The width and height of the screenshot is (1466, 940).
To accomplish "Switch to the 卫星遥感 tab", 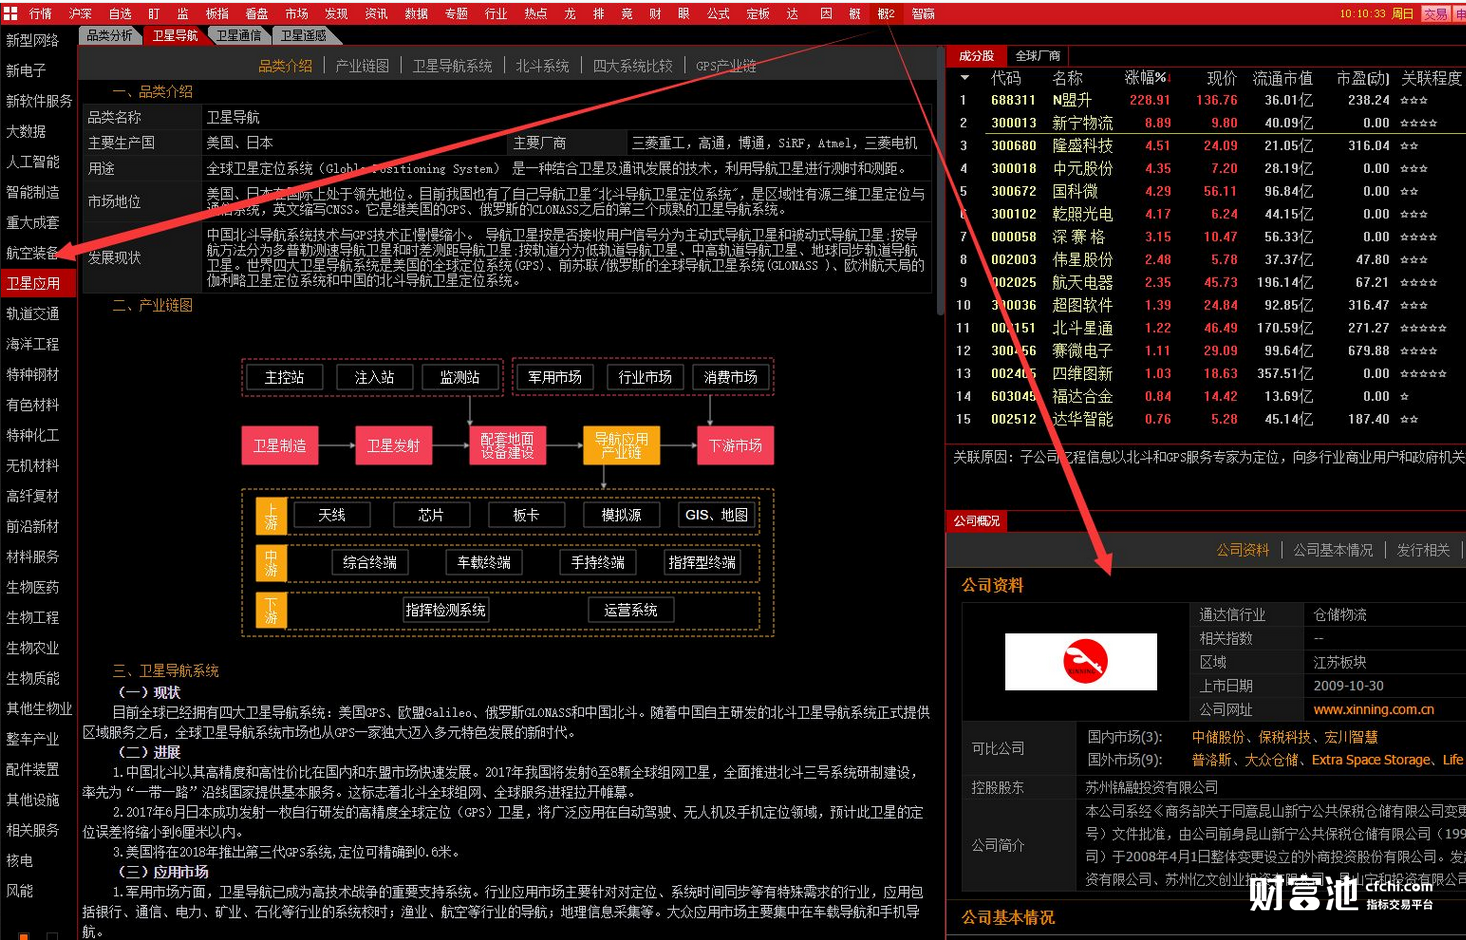I will (303, 35).
